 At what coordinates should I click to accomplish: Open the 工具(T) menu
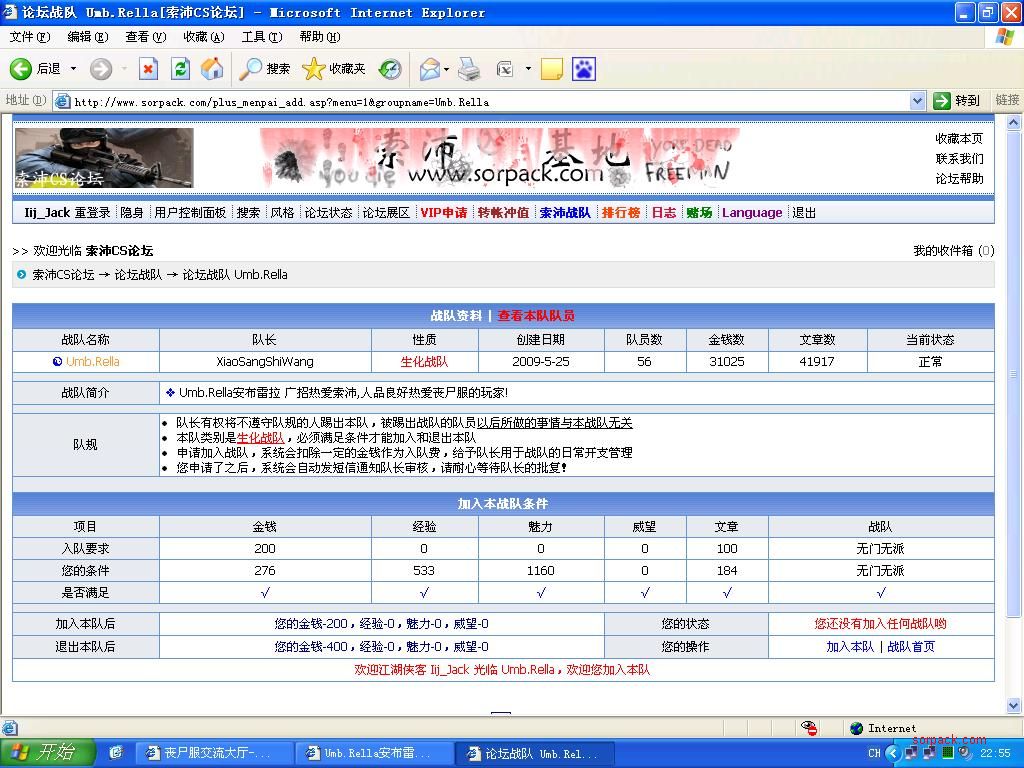(x=261, y=37)
